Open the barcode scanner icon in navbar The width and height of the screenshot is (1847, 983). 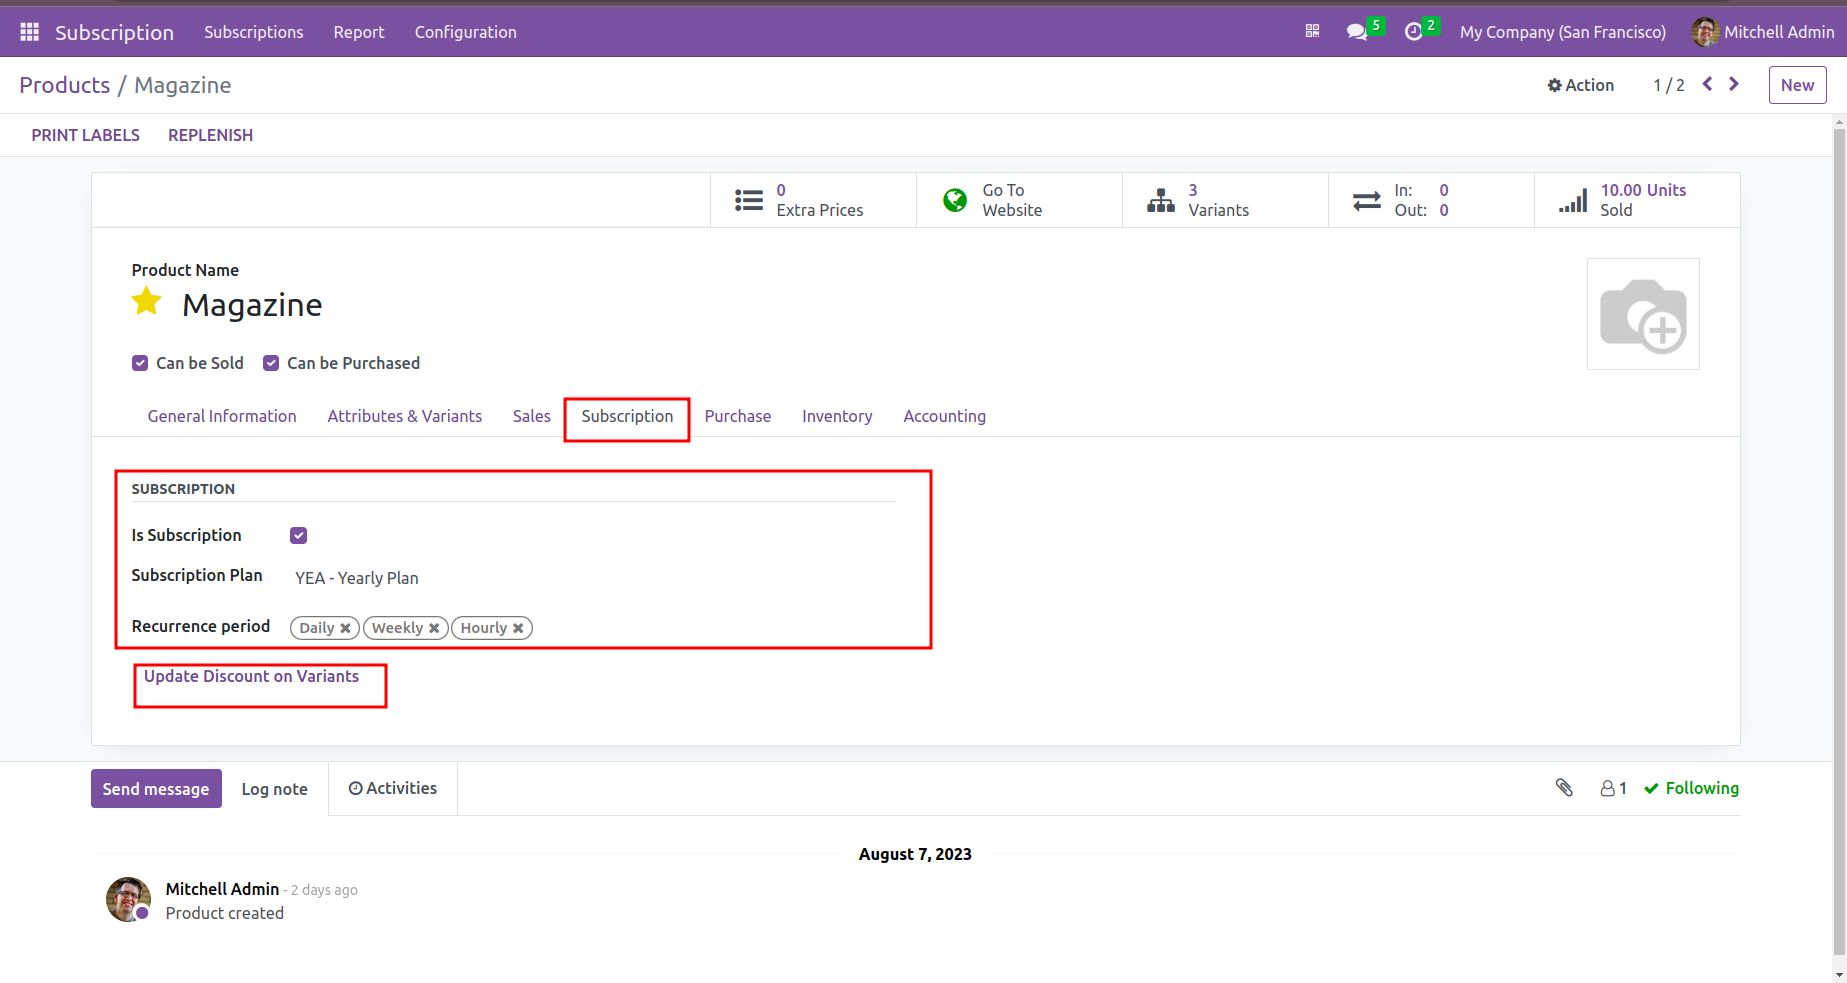tap(1312, 32)
